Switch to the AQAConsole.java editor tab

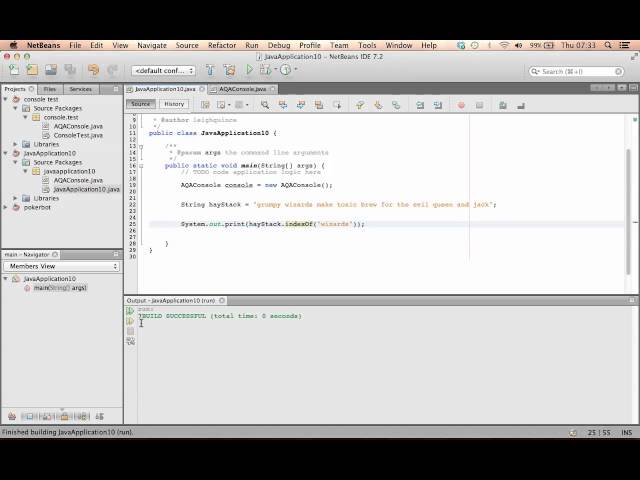tap(242, 89)
